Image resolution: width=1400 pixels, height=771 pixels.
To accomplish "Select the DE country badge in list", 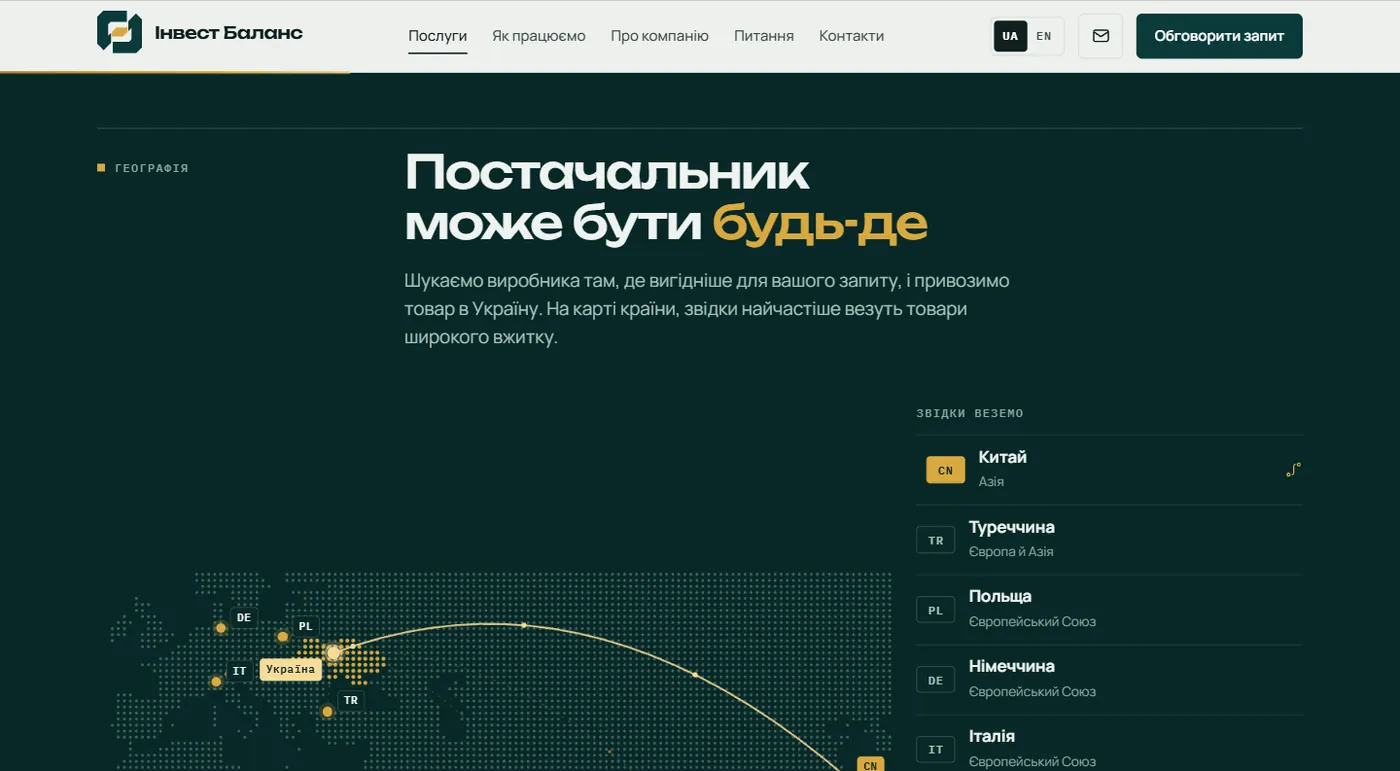I will tap(935, 680).
